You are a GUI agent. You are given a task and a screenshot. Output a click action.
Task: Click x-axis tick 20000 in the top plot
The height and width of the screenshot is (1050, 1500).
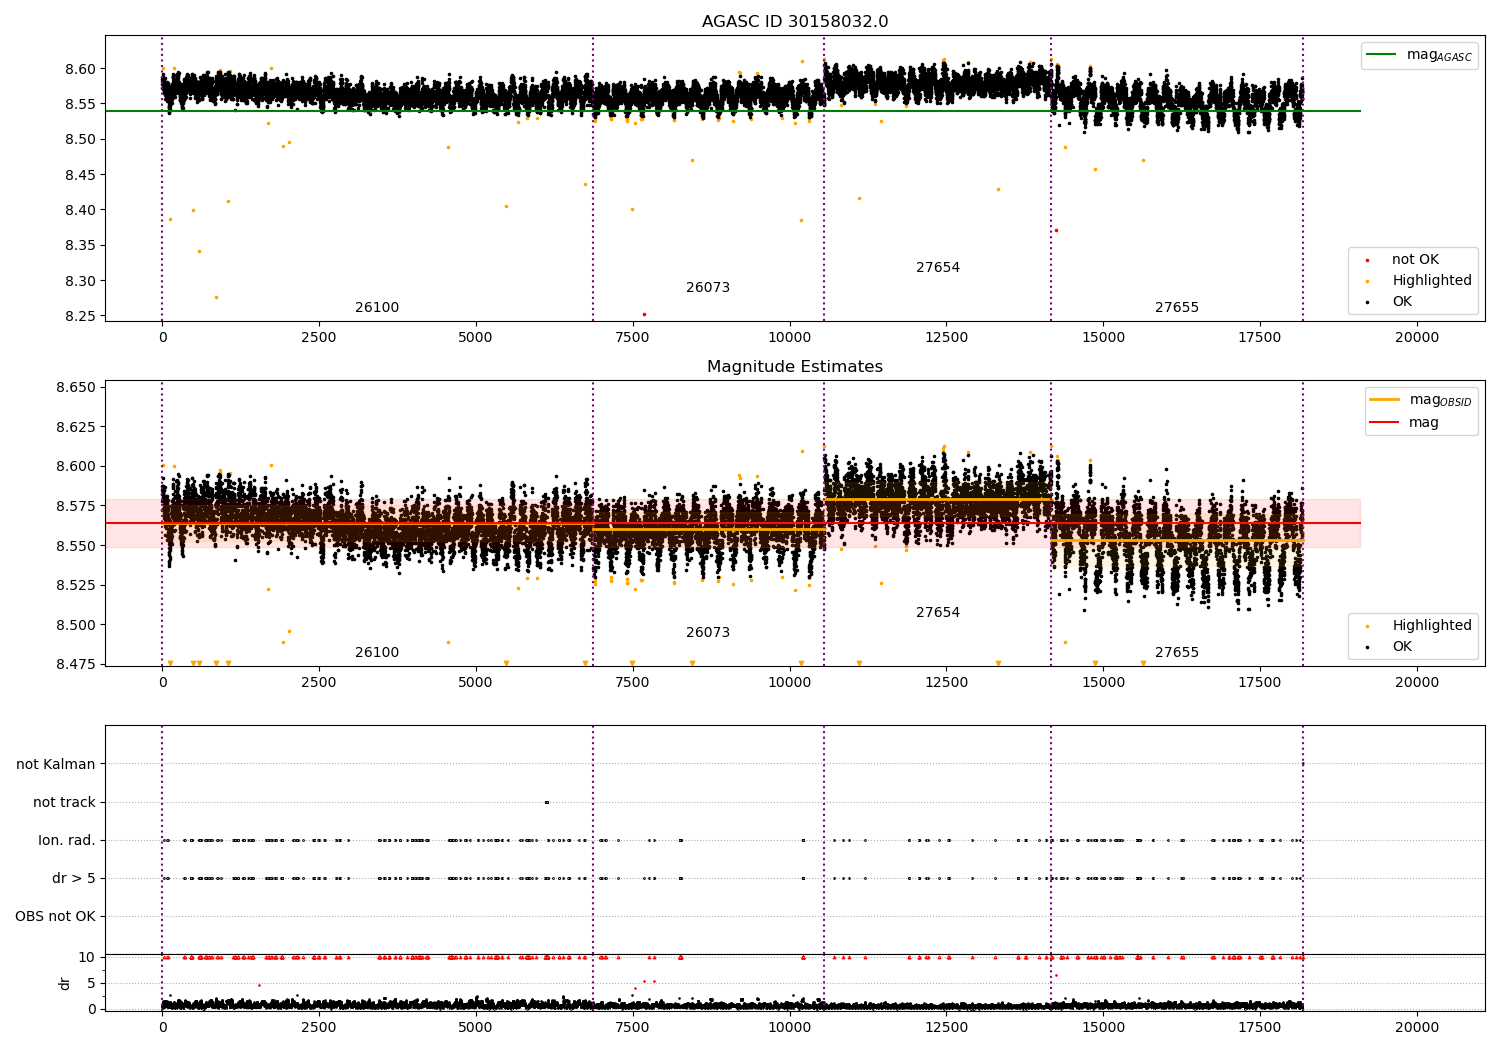click(x=1417, y=337)
